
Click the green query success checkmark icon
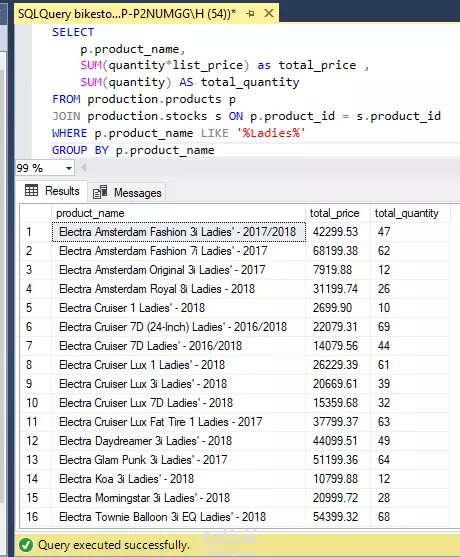pyautogui.click(x=26, y=545)
